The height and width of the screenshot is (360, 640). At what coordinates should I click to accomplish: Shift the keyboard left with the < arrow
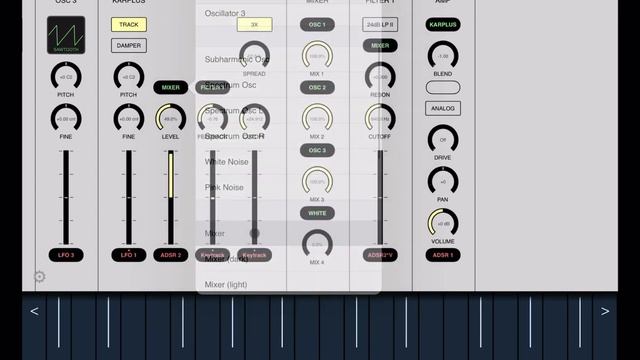[x=34, y=311]
